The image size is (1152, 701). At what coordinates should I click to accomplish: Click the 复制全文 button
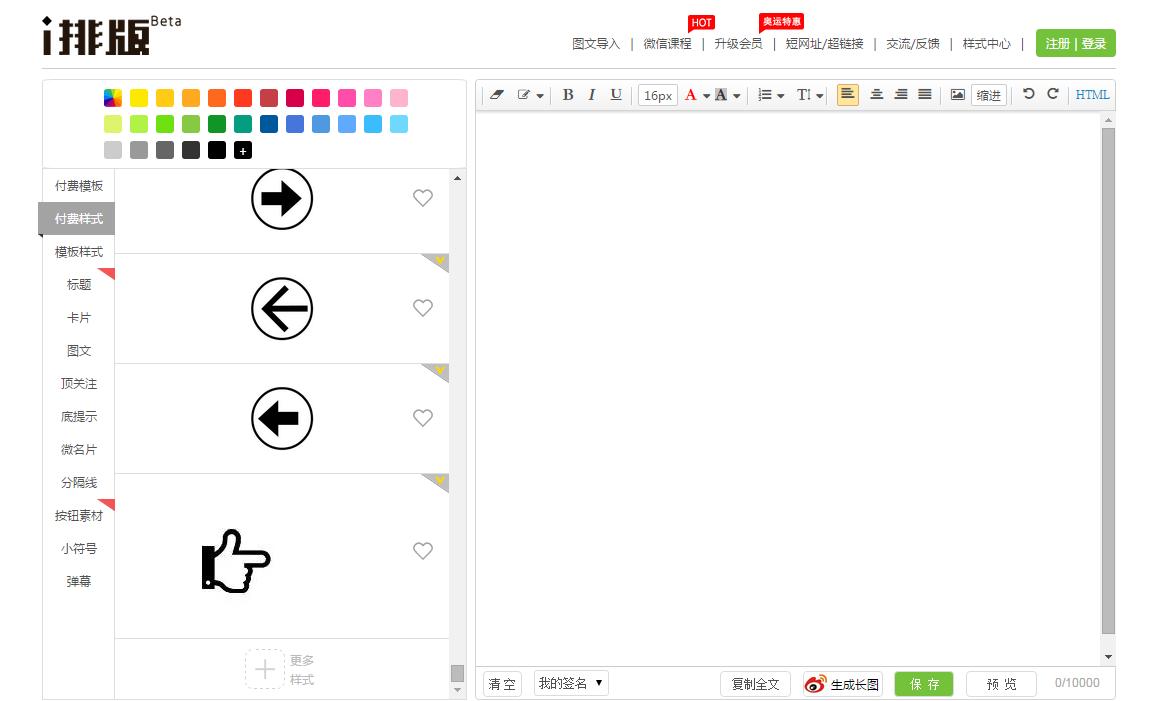755,684
